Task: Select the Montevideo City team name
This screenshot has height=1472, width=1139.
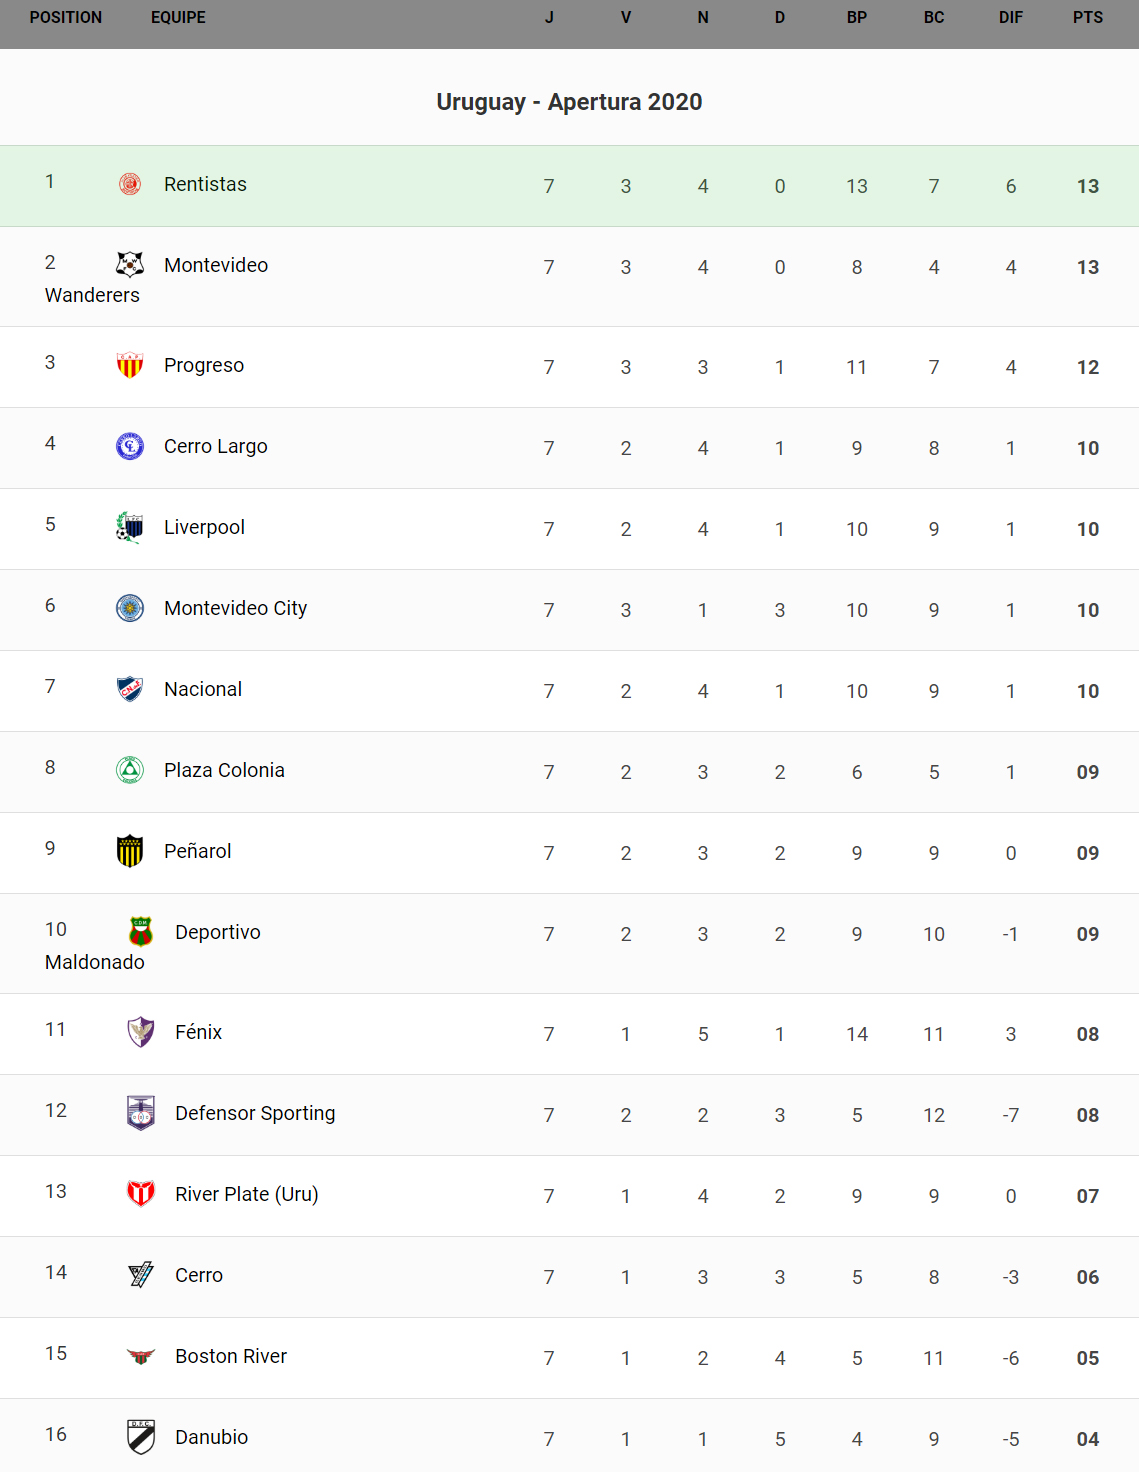Action: point(235,608)
